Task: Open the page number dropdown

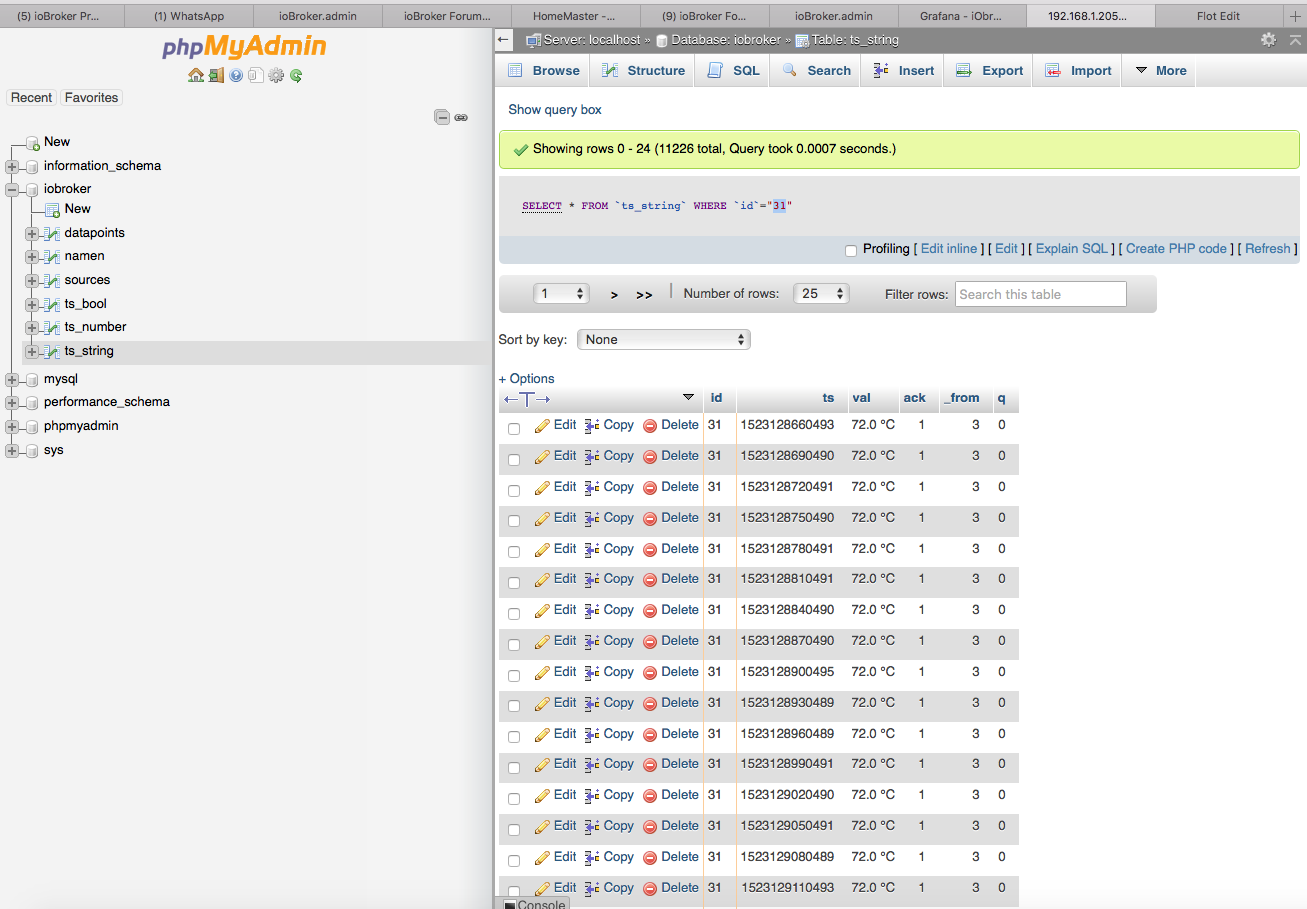Action: pyautogui.click(x=562, y=294)
